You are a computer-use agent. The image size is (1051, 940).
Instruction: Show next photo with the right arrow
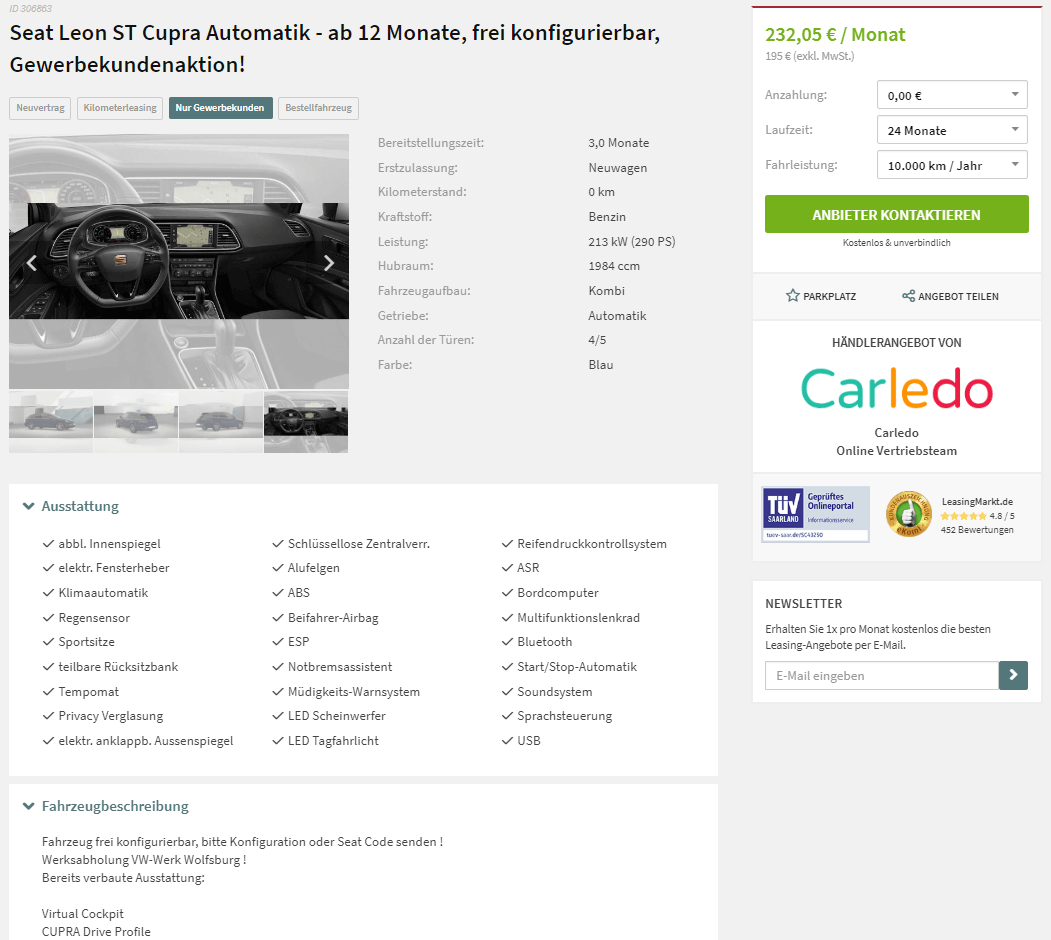click(328, 263)
